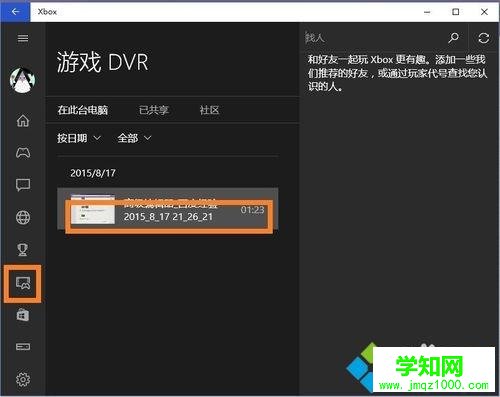Screen dimensions: 500x397
Task: Open the user profile avatar
Action: 22,80
